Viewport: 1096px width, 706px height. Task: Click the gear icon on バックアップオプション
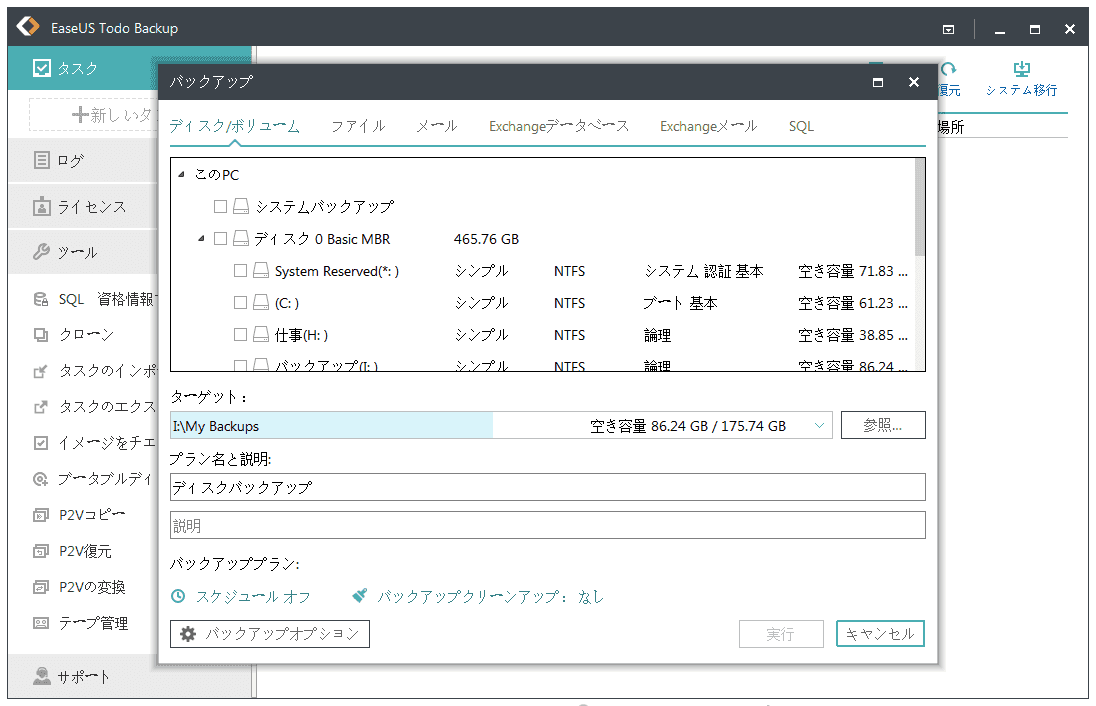pyautogui.click(x=188, y=634)
